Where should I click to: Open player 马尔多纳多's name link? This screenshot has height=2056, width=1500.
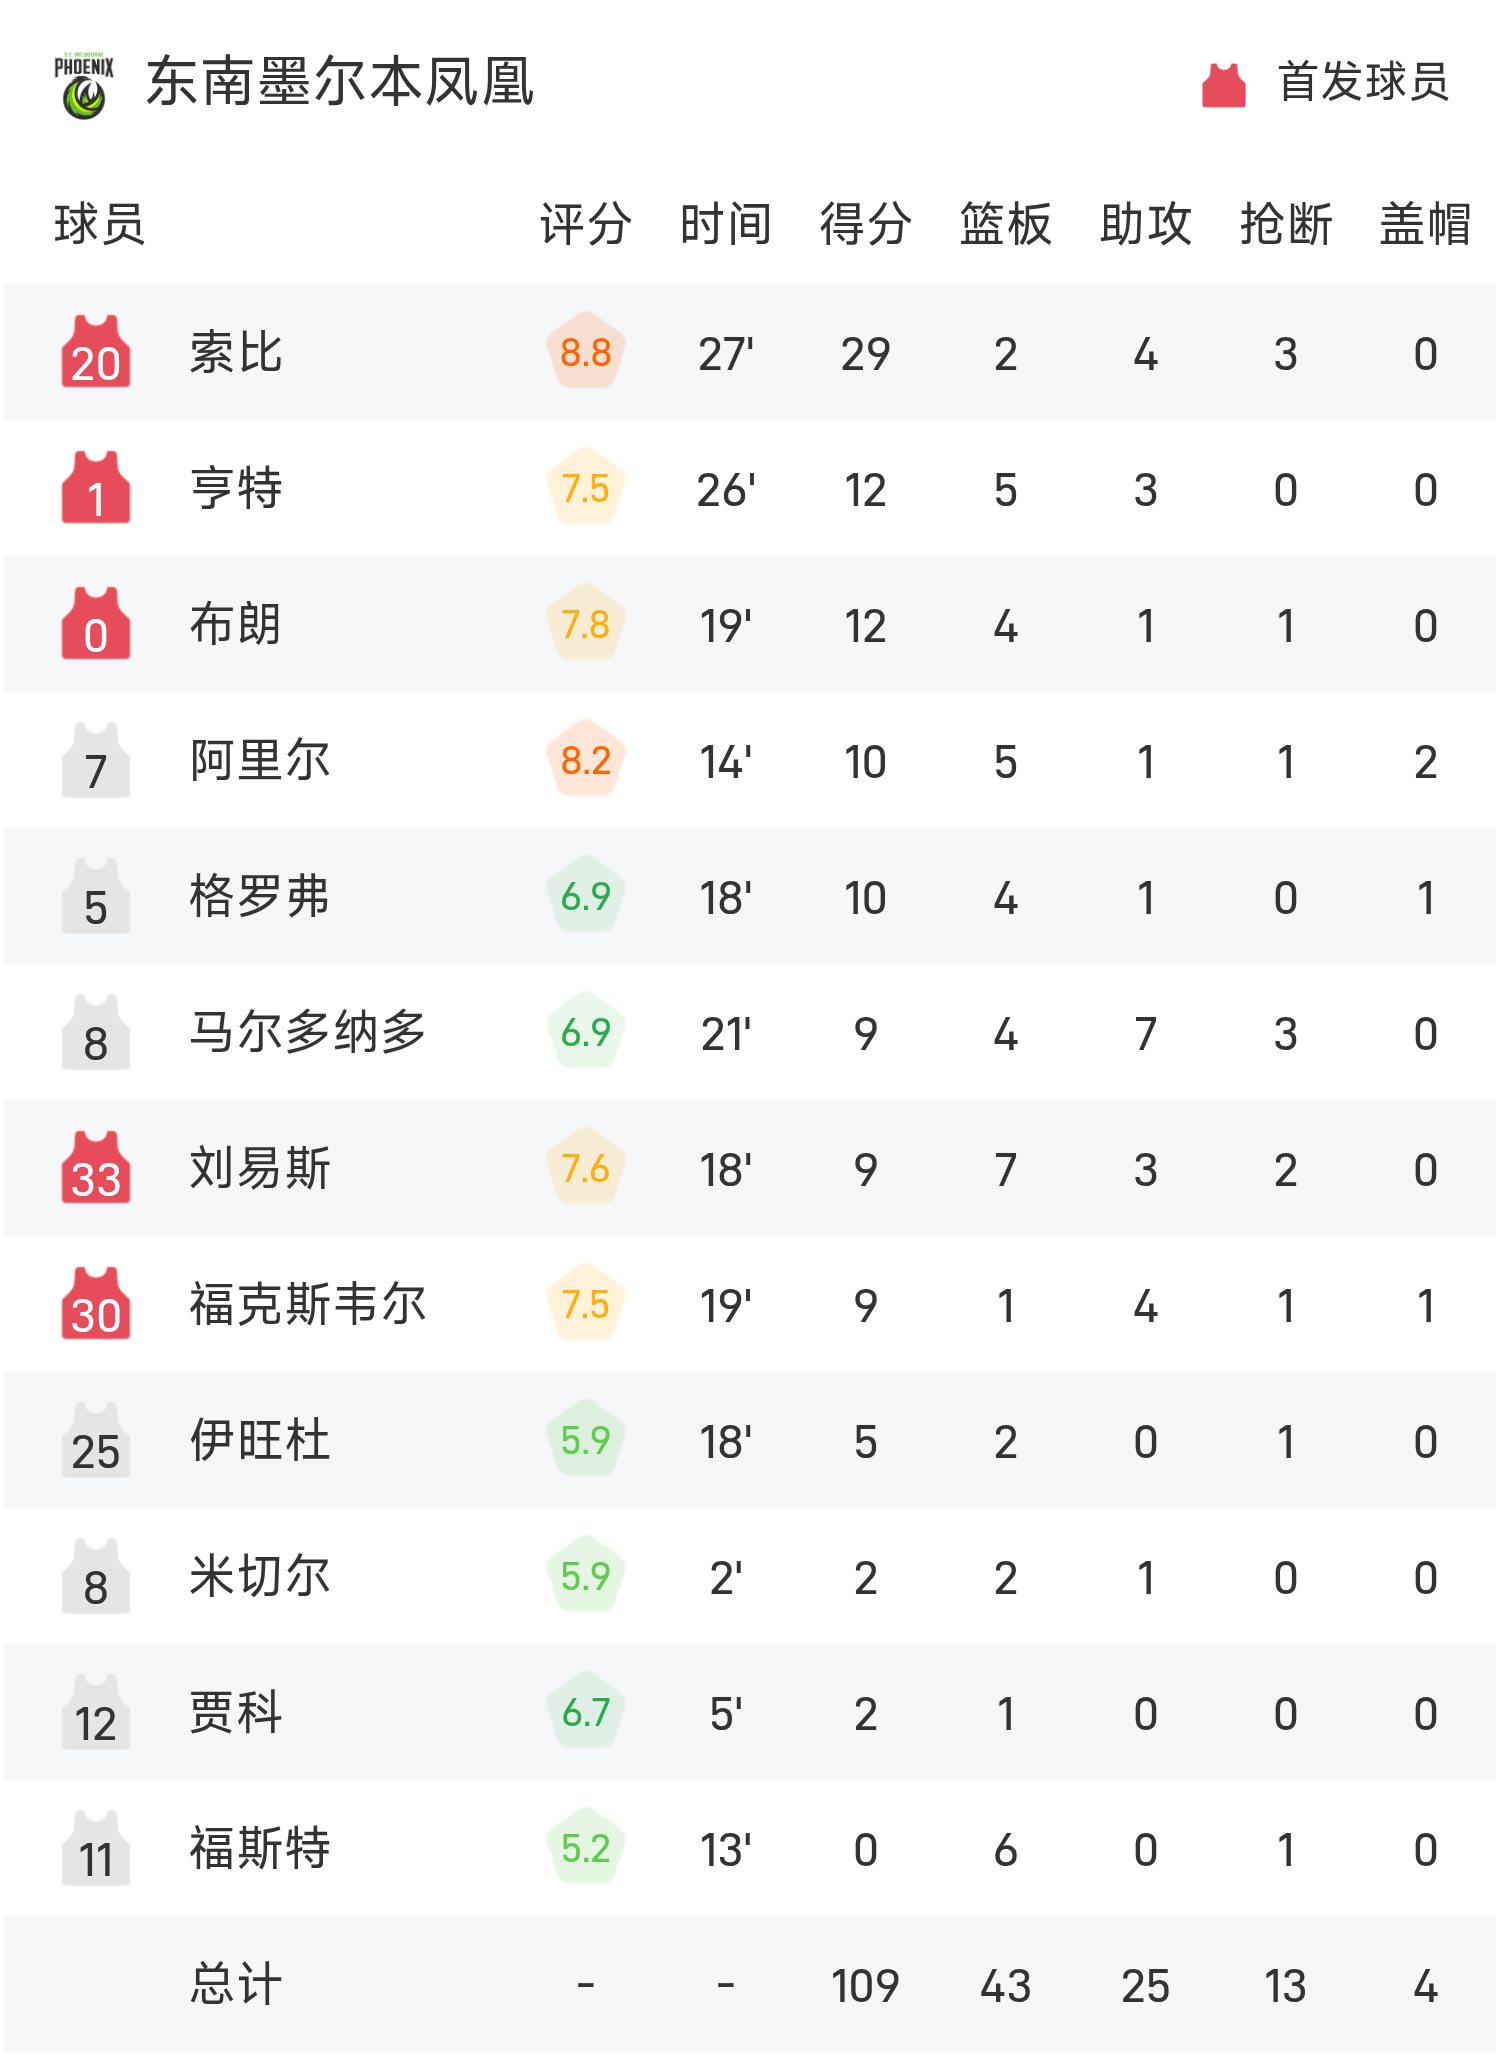308,1033
